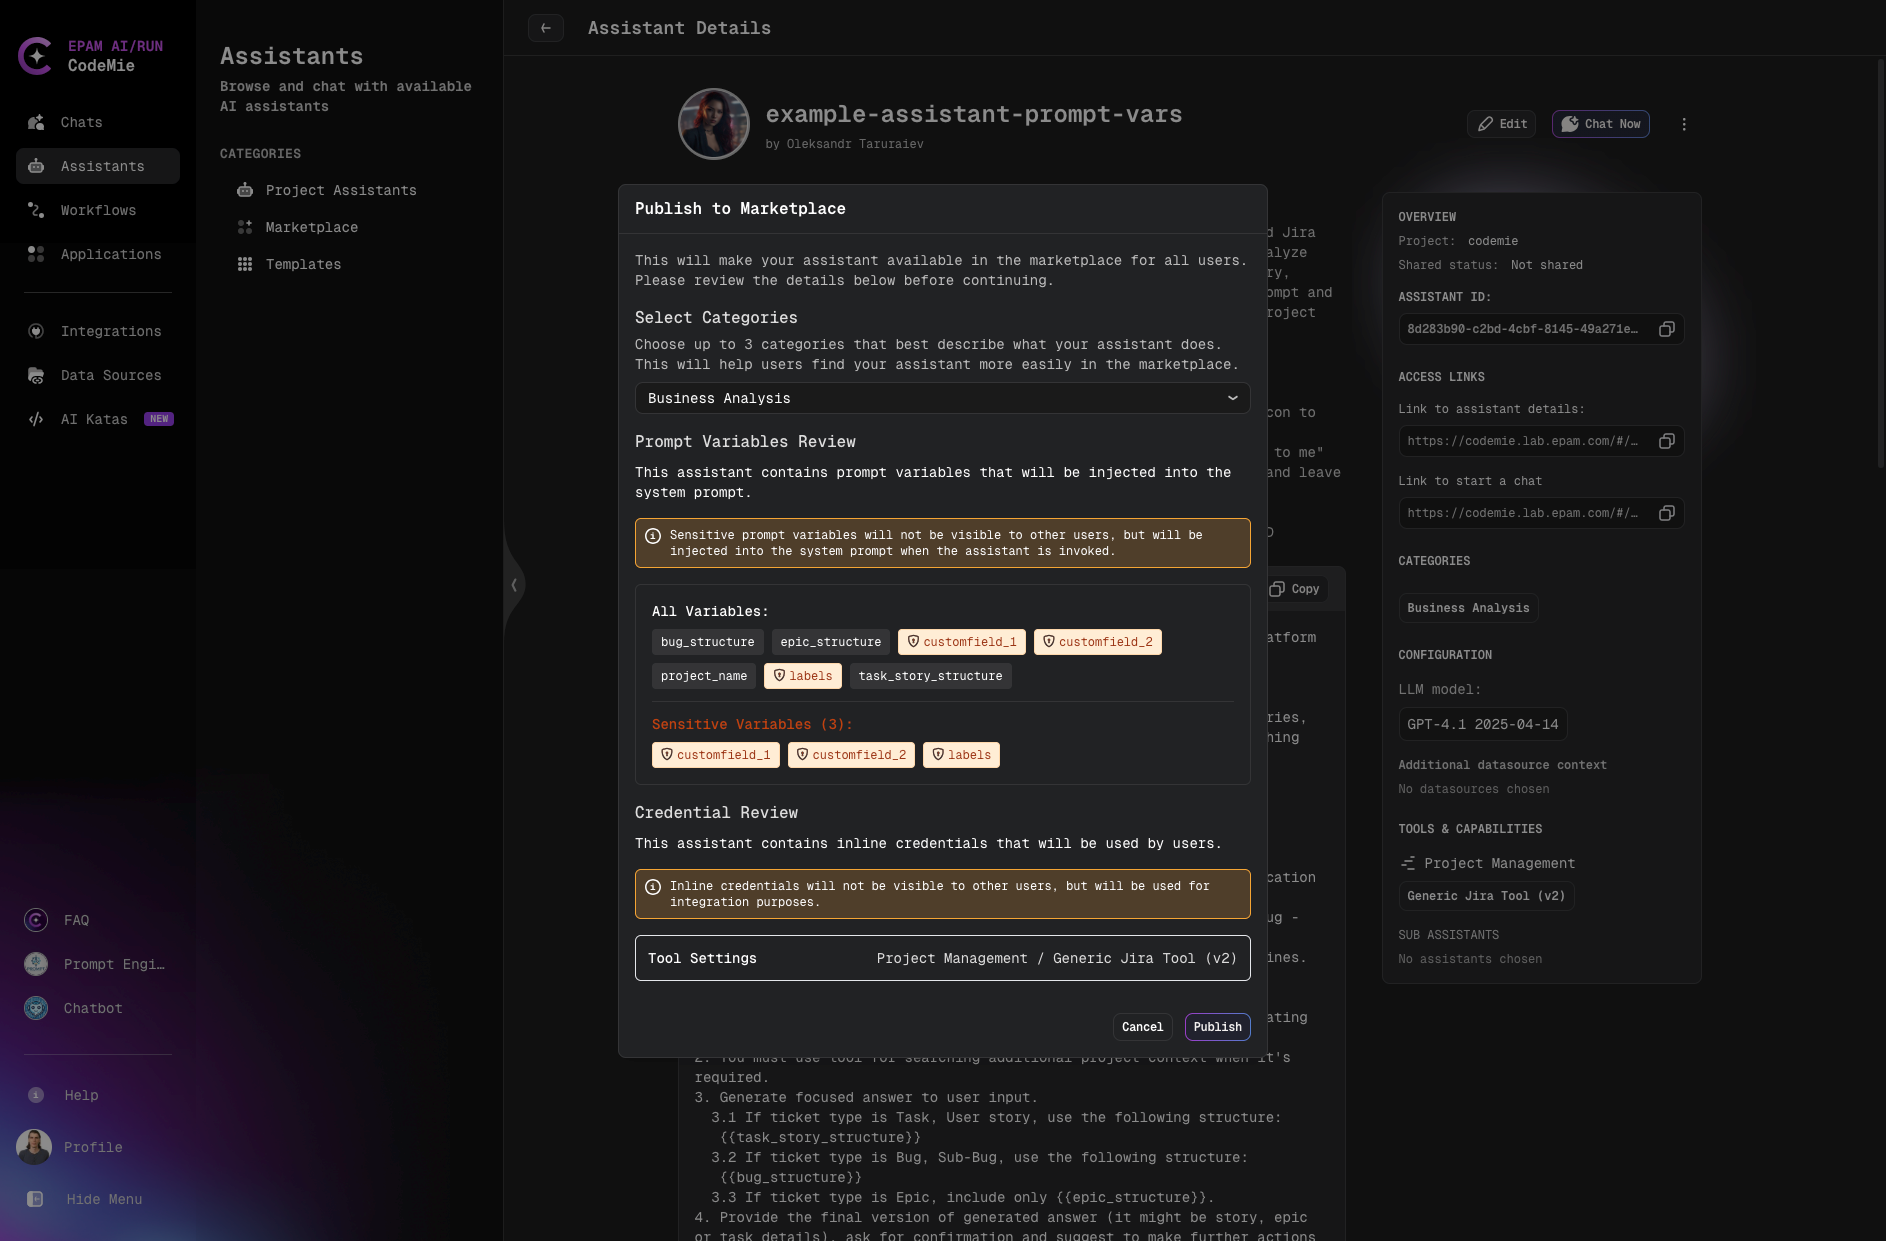1886x1241 pixels.
Task: Copy the link to start a chat
Action: (1666, 513)
